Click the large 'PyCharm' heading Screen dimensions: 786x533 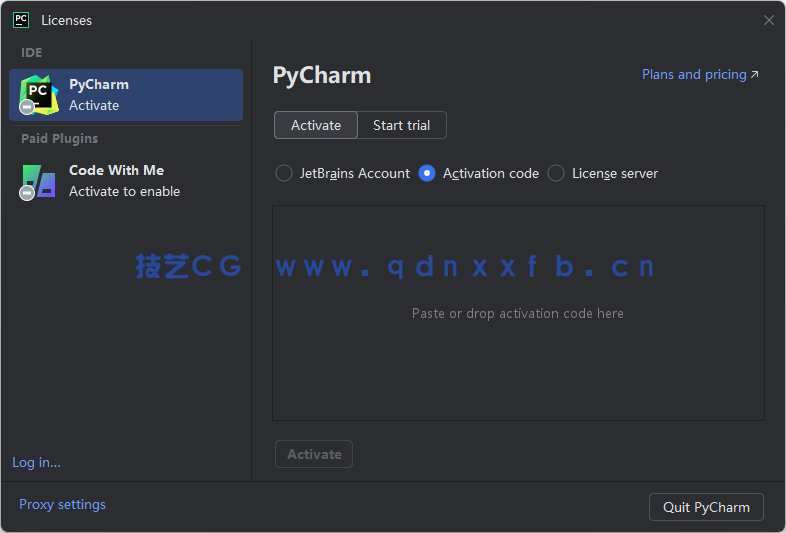point(322,76)
